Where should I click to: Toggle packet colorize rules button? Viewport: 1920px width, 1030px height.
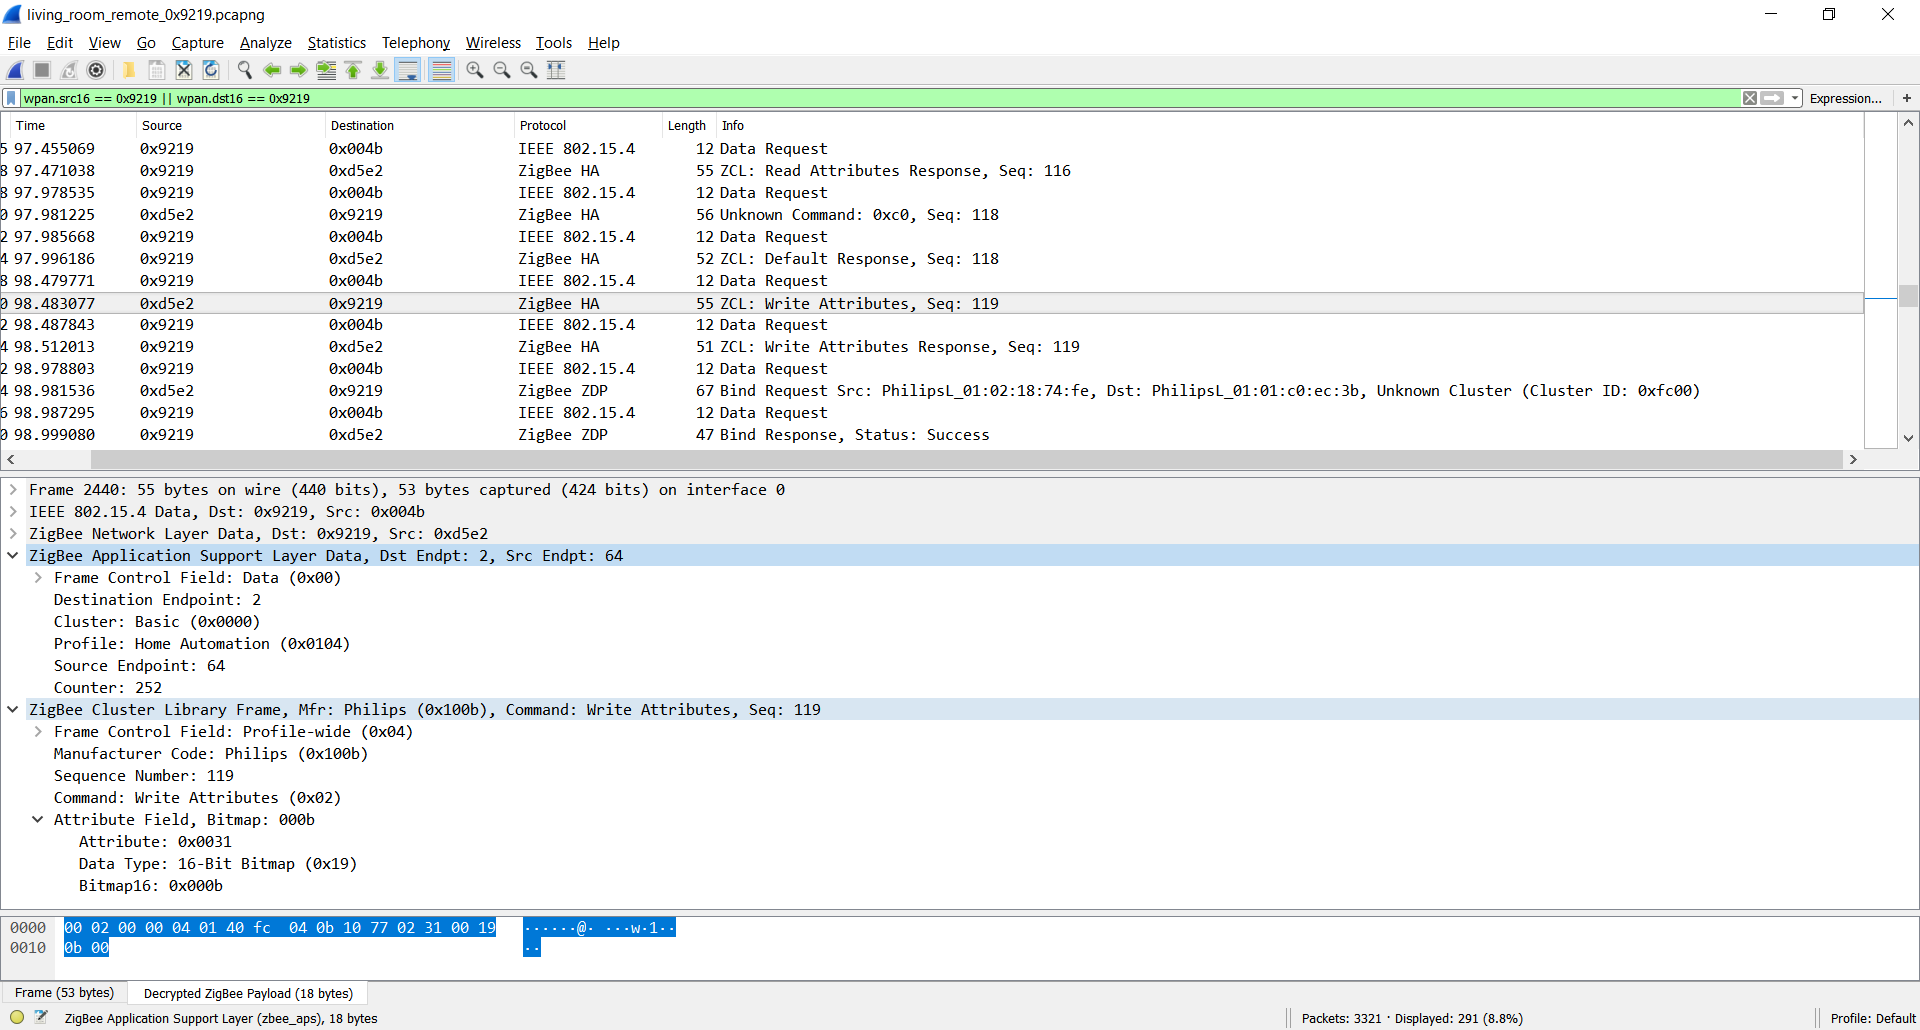[441, 70]
